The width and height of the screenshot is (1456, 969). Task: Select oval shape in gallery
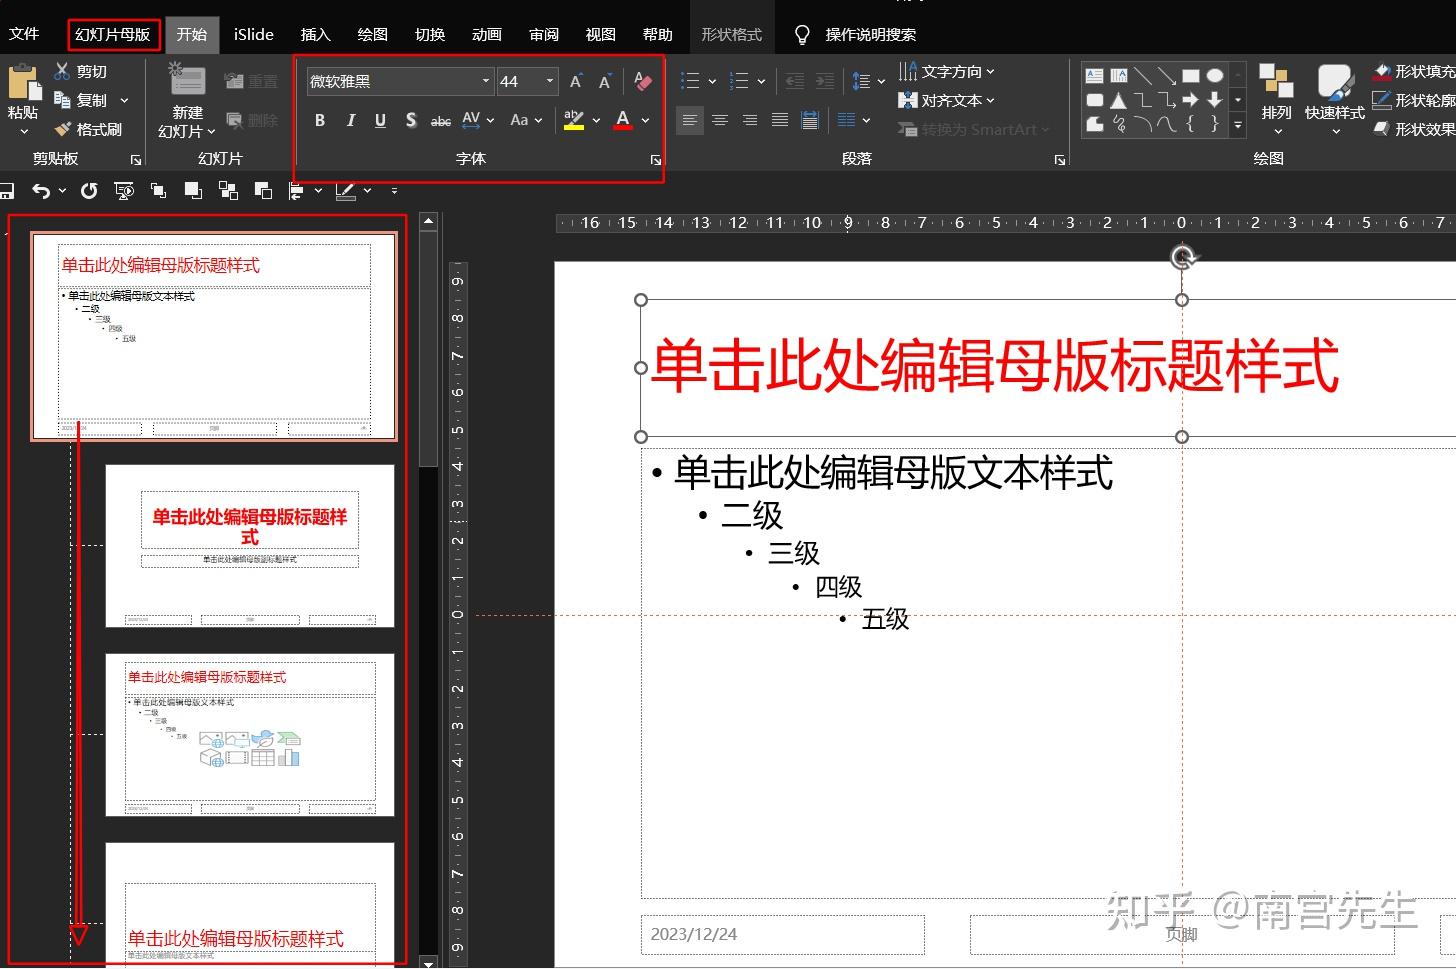pyautogui.click(x=1215, y=75)
